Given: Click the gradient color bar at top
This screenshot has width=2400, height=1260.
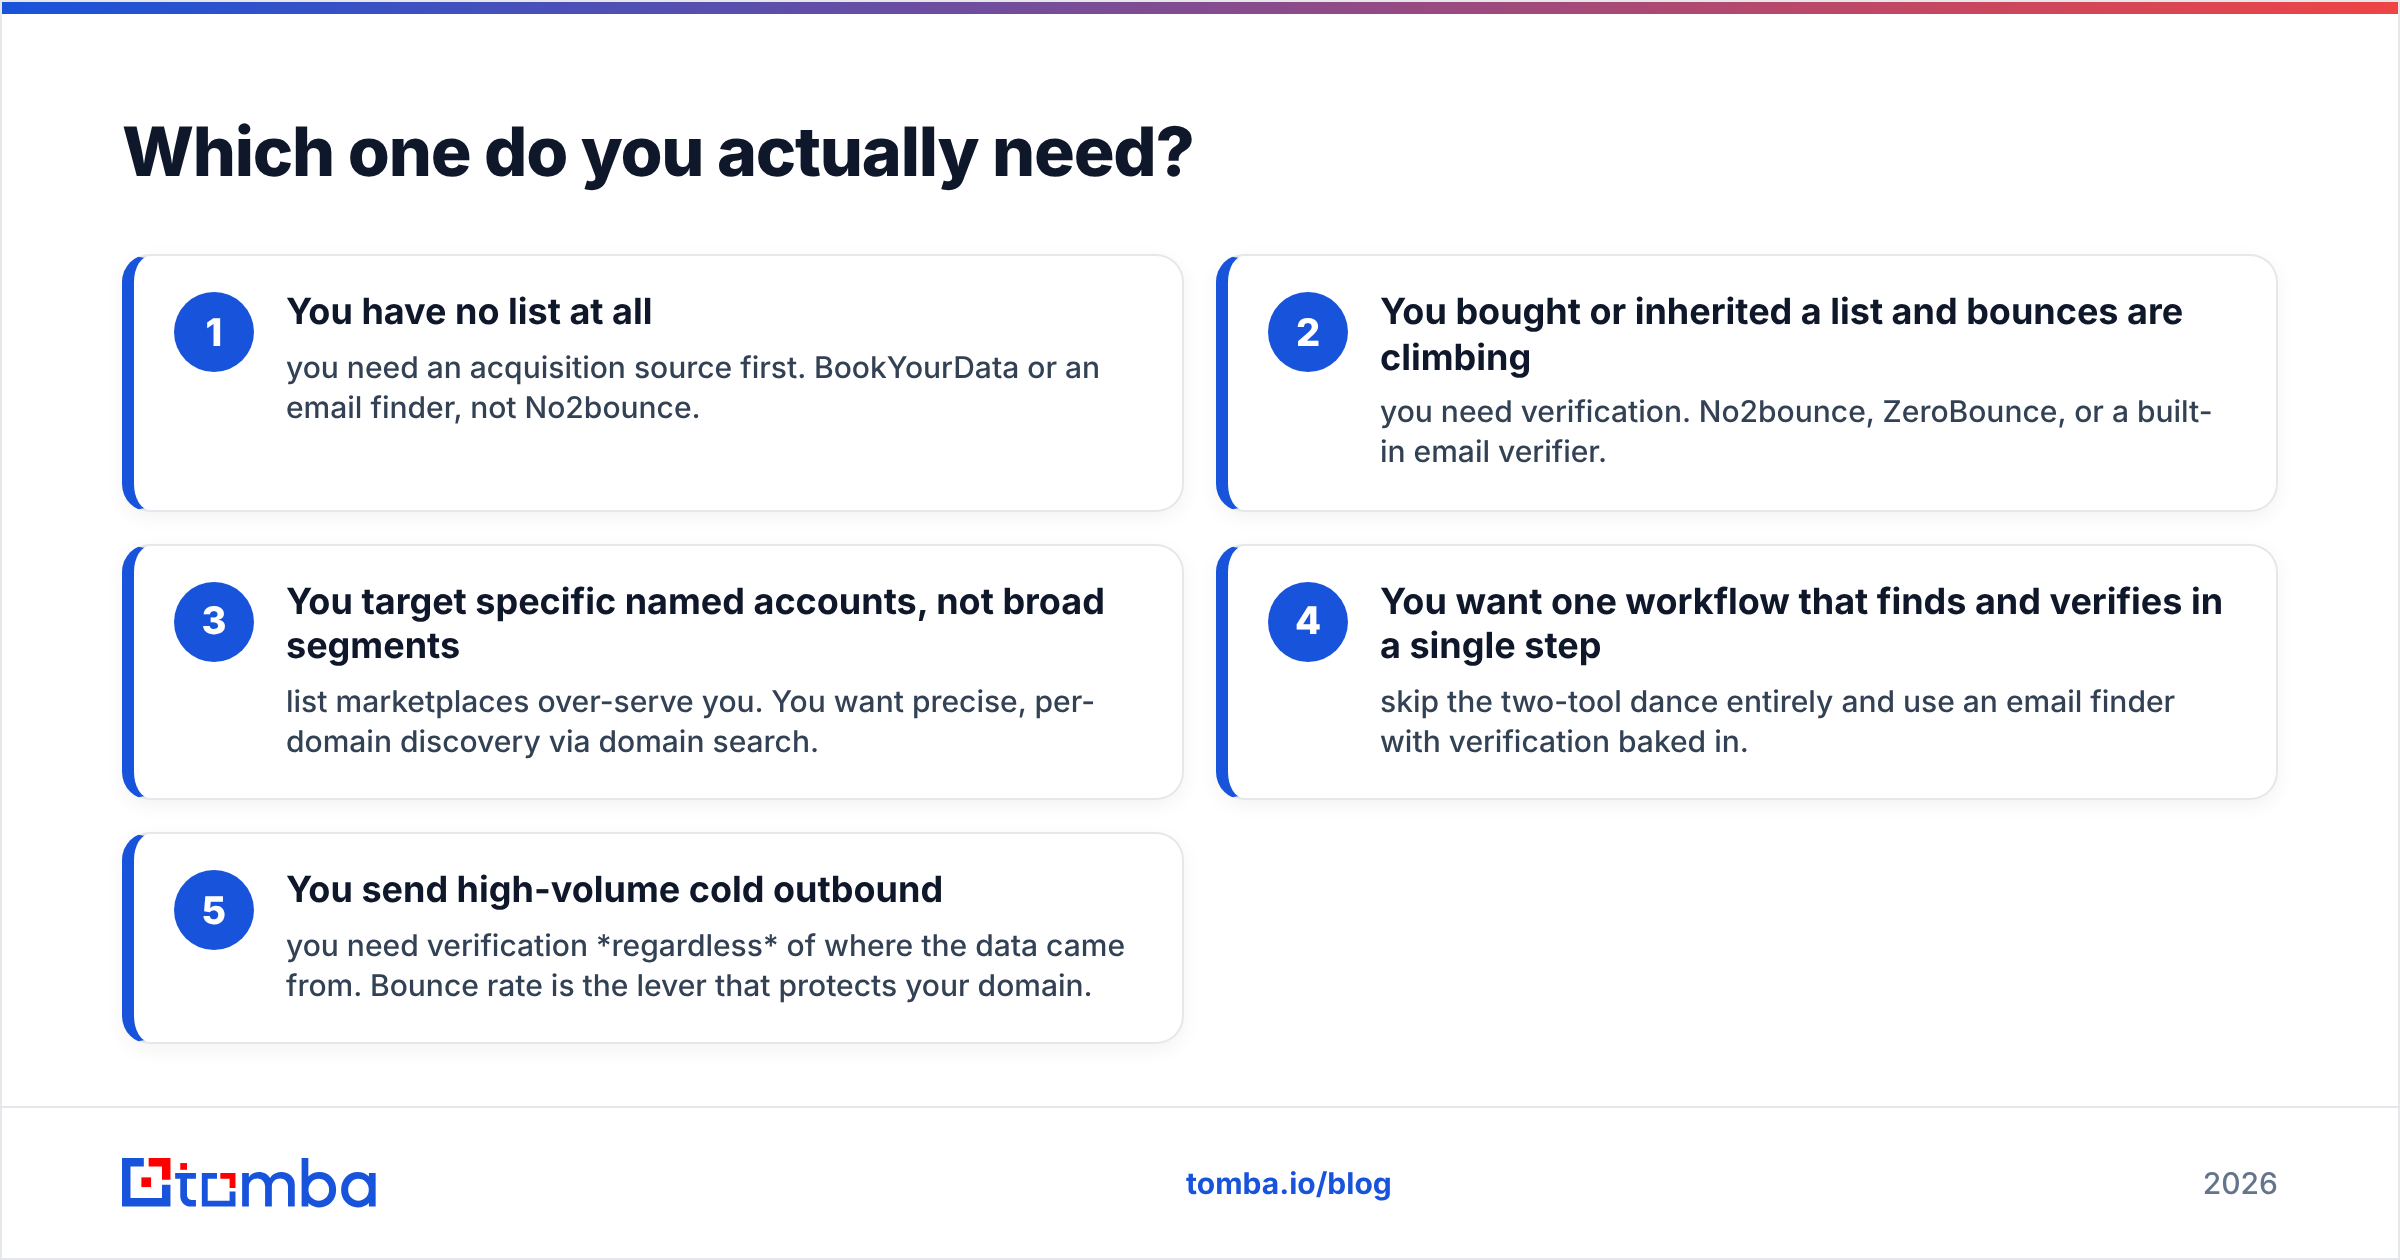Looking at the screenshot, I should click(x=1200, y=7).
